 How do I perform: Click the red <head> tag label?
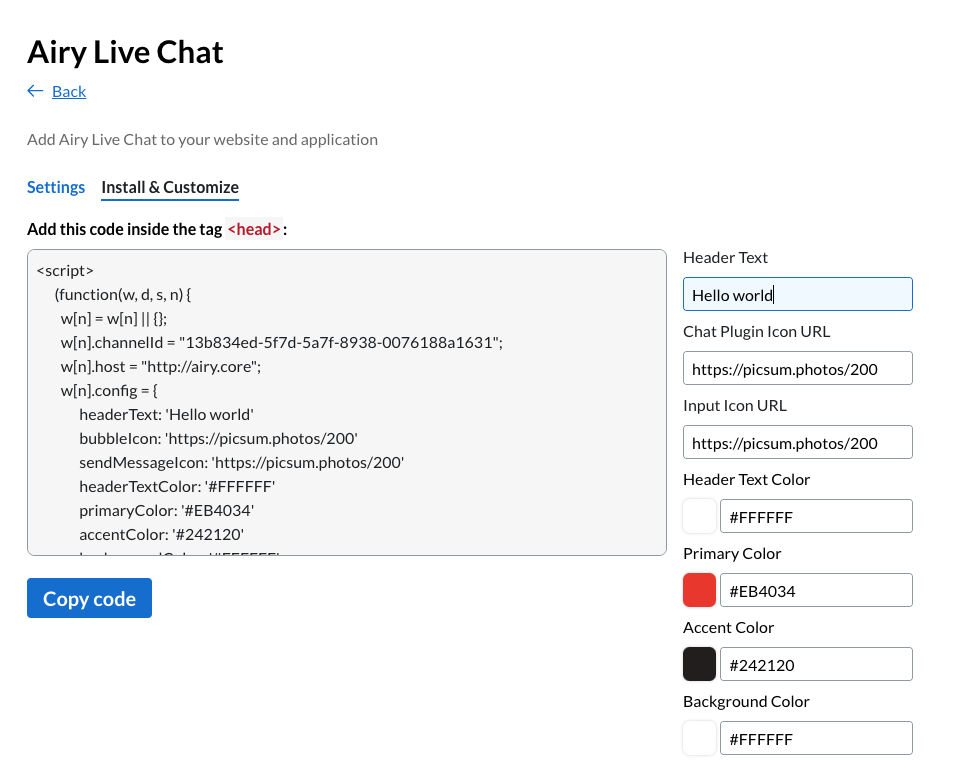click(x=254, y=229)
